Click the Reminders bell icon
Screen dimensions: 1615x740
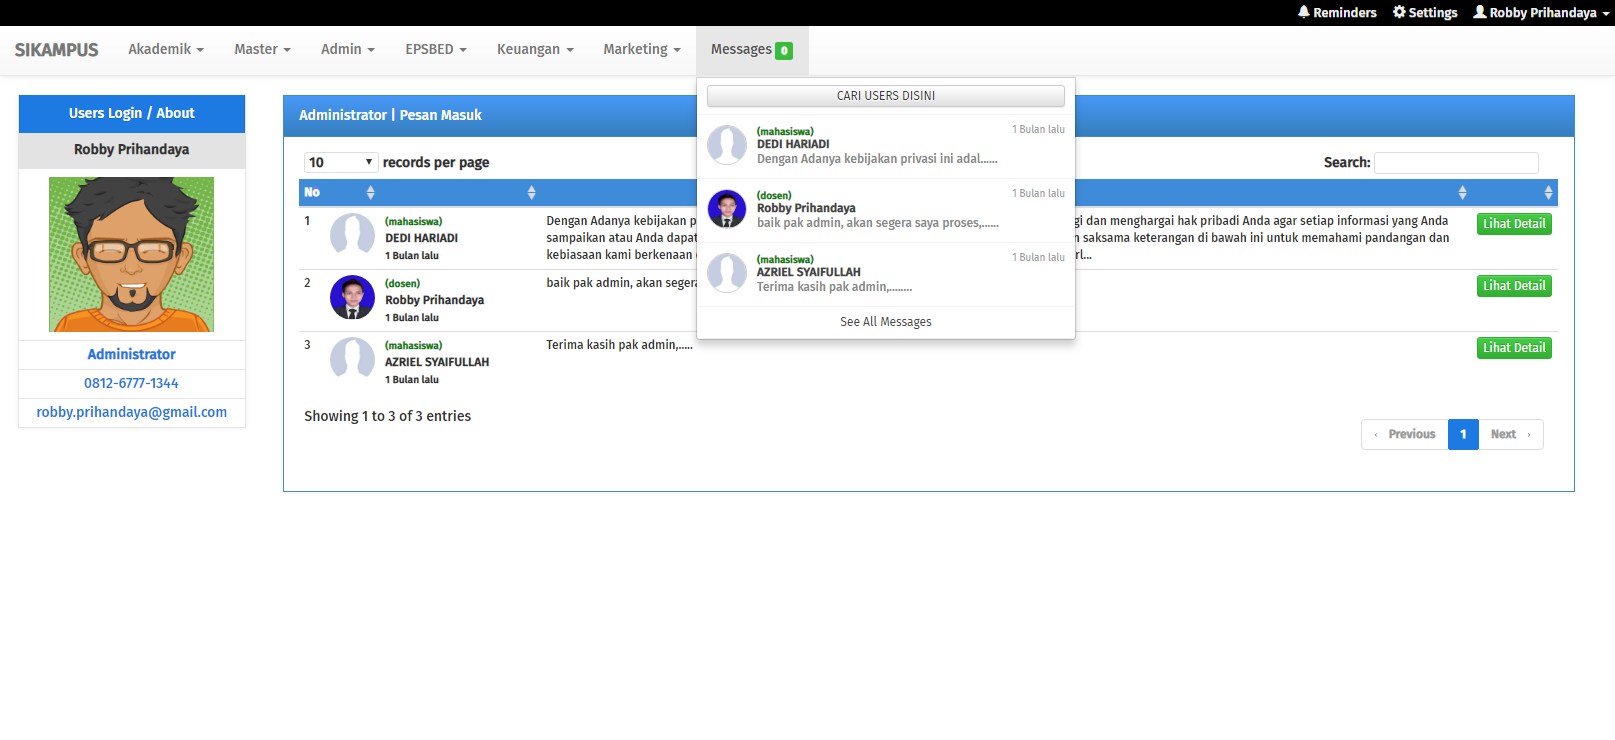[1304, 12]
